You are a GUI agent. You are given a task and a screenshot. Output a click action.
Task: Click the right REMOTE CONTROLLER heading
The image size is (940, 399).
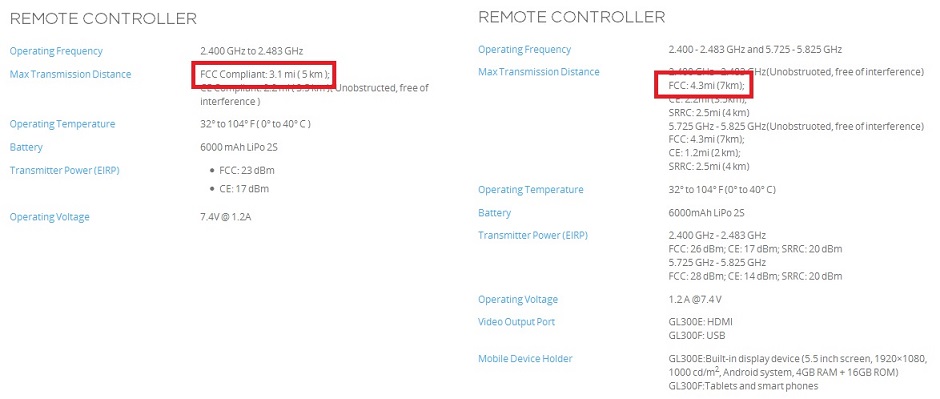571,17
